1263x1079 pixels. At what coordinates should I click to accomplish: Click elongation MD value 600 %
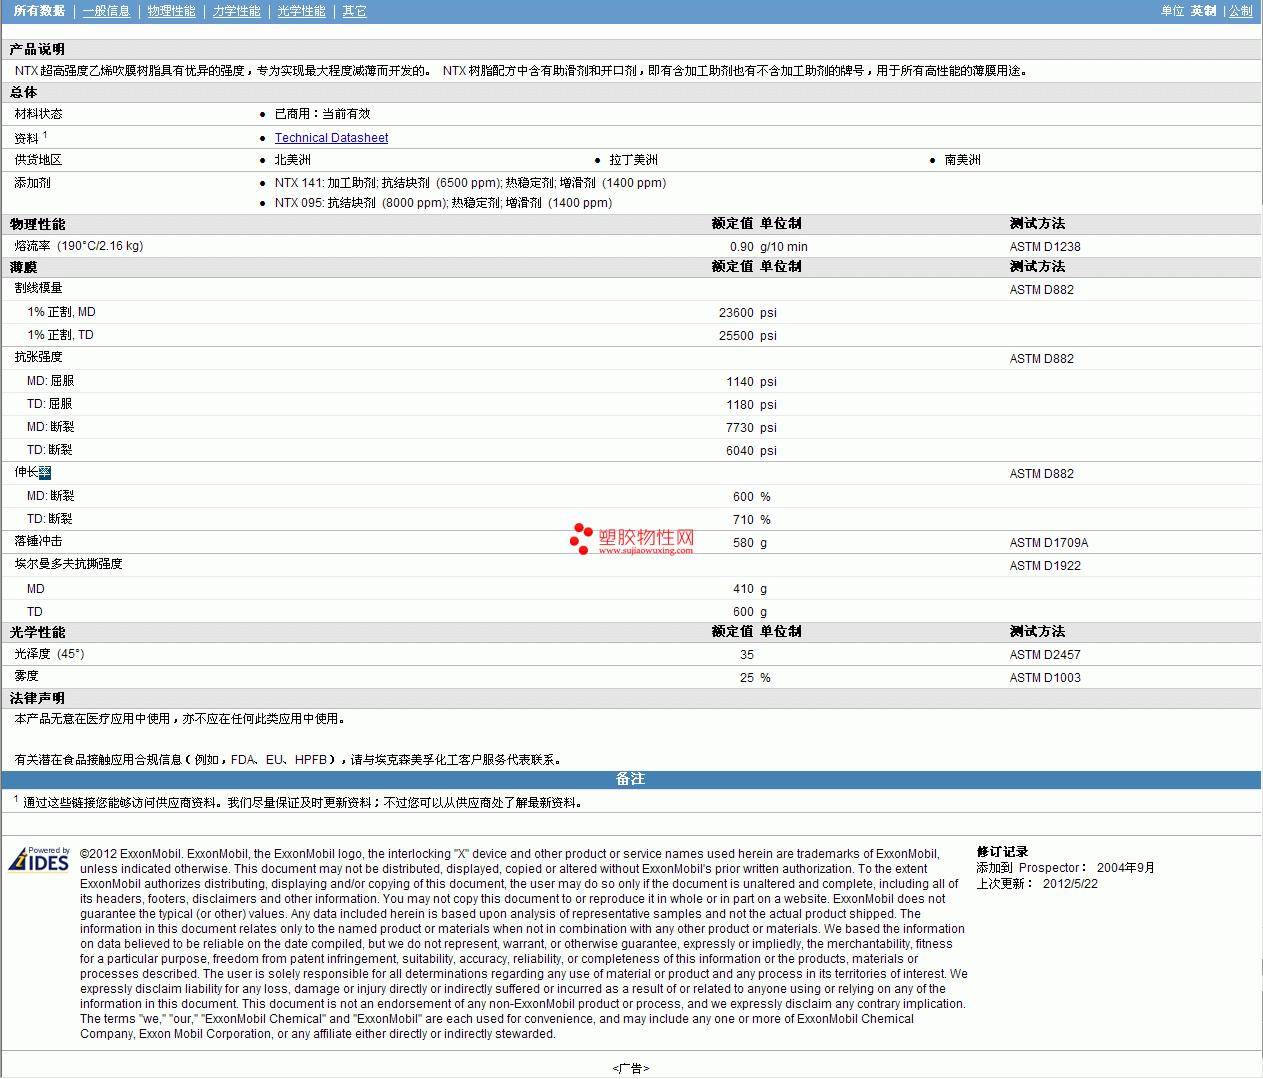[x=751, y=497]
